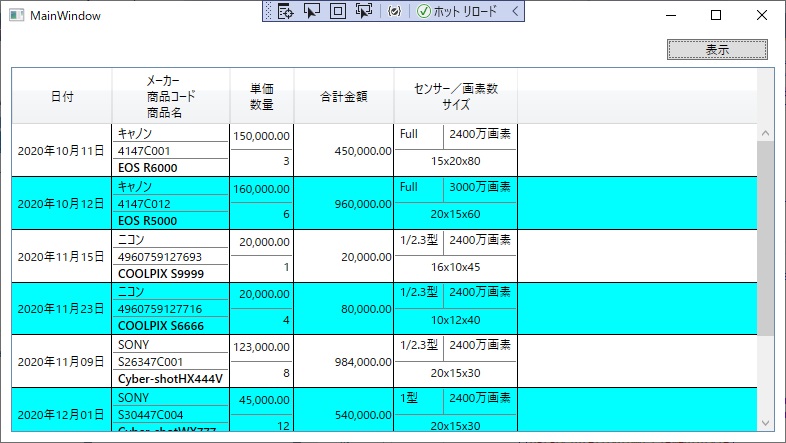The image size is (786, 443).
Task: Click the 80,000.00 total amount
Action: (x=366, y=309)
